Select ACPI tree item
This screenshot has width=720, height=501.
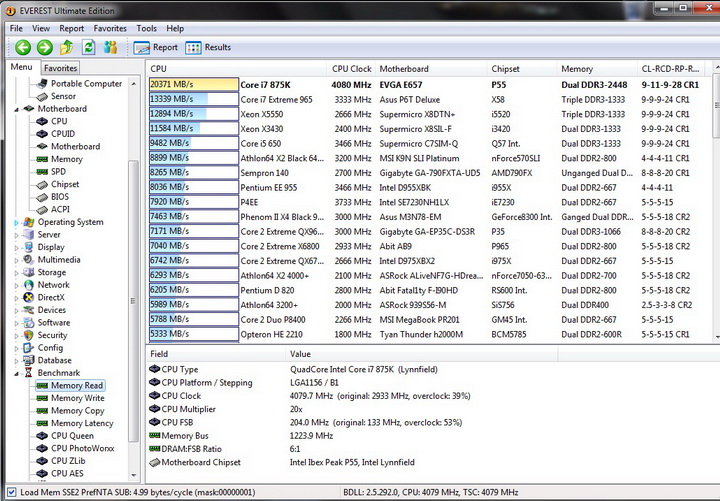[60, 209]
